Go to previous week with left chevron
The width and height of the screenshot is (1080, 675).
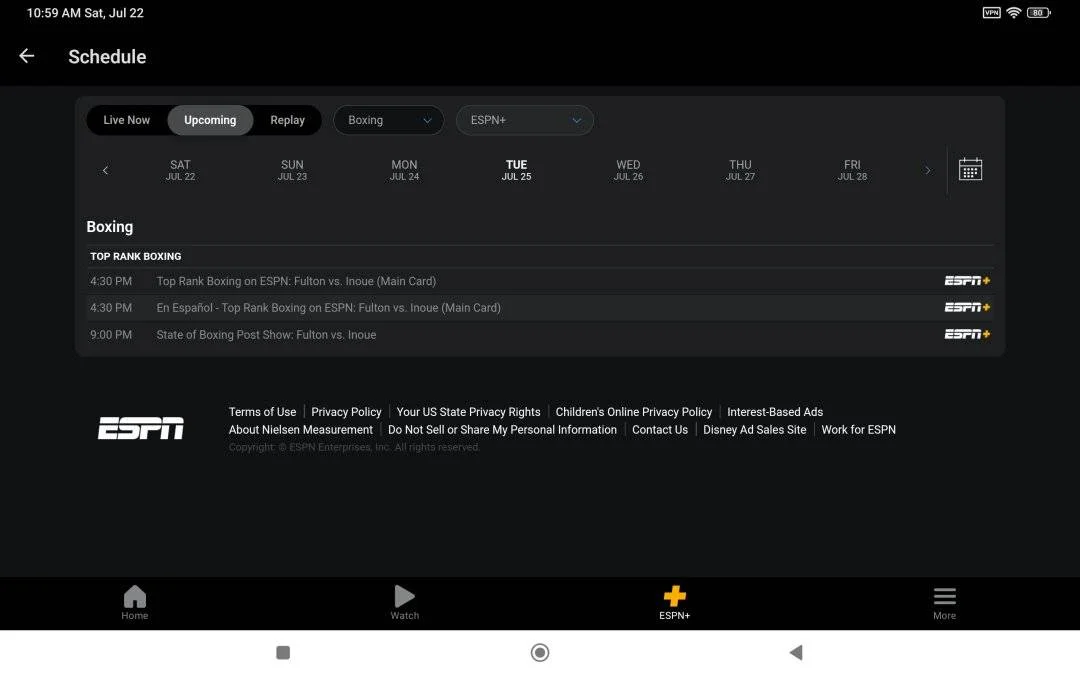click(x=105, y=170)
